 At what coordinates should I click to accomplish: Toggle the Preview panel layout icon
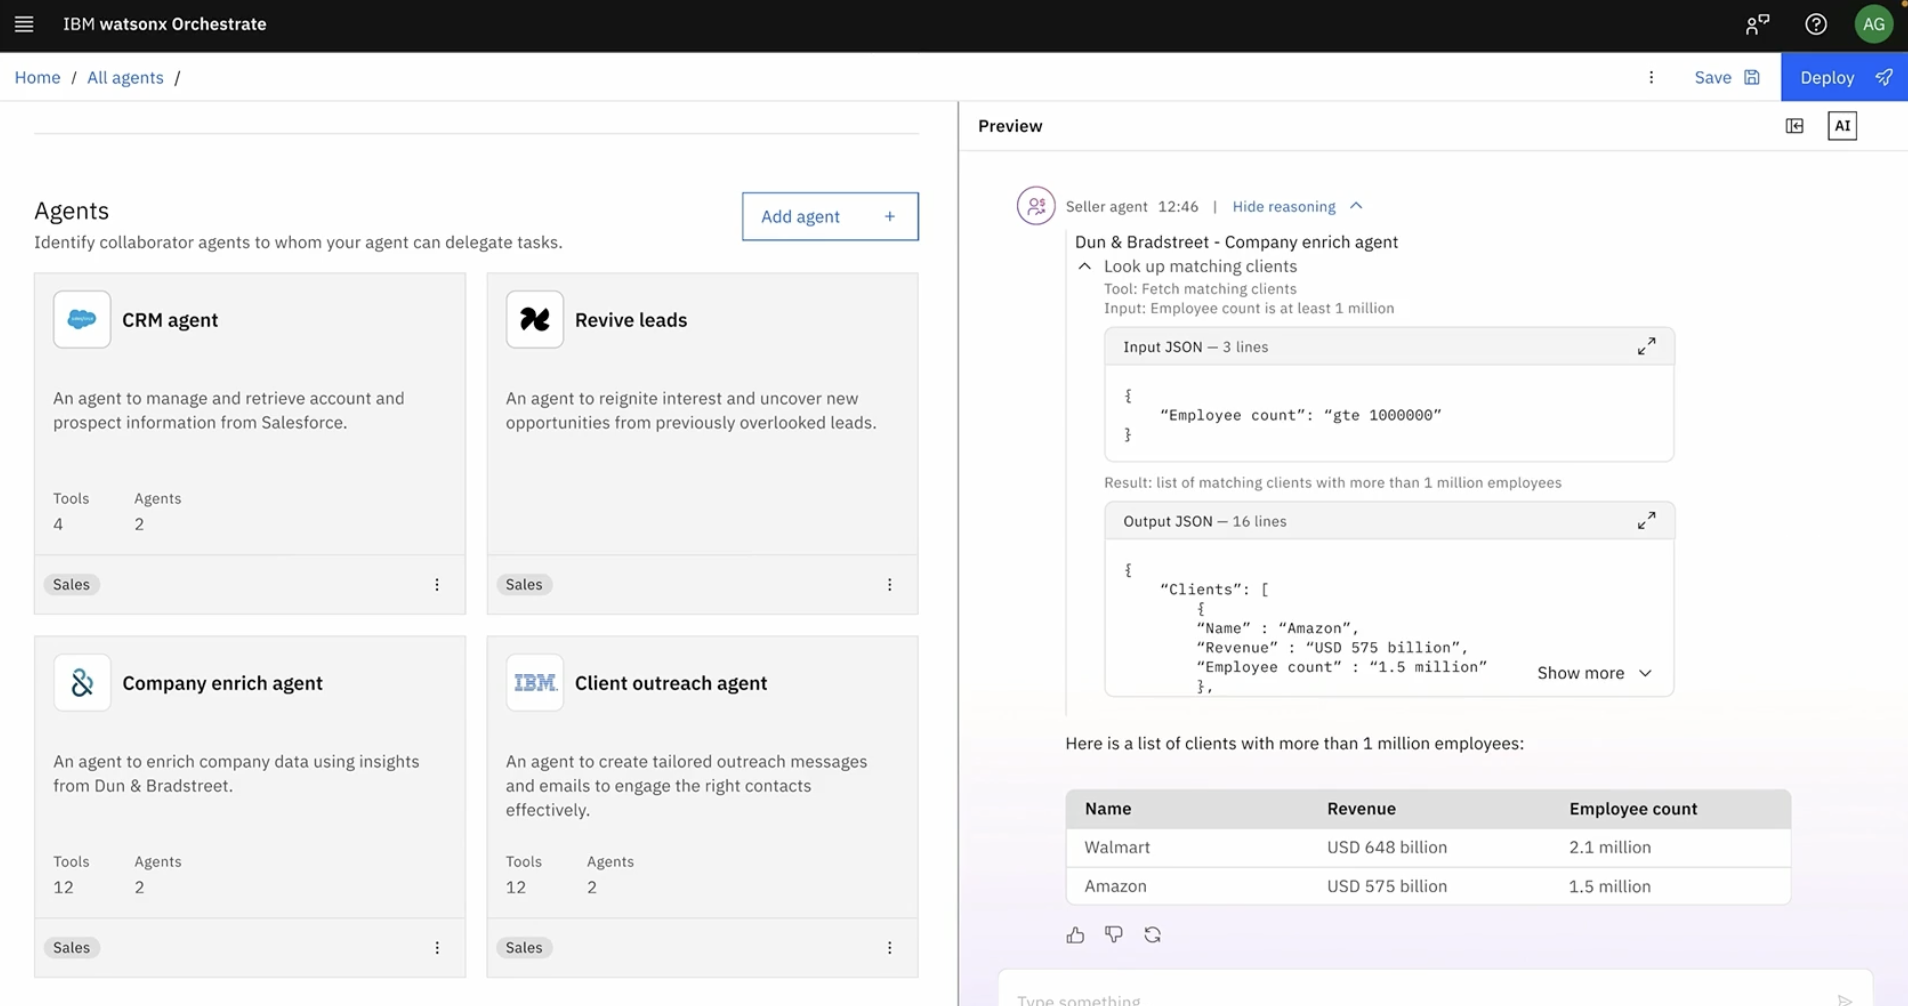coord(1795,126)
